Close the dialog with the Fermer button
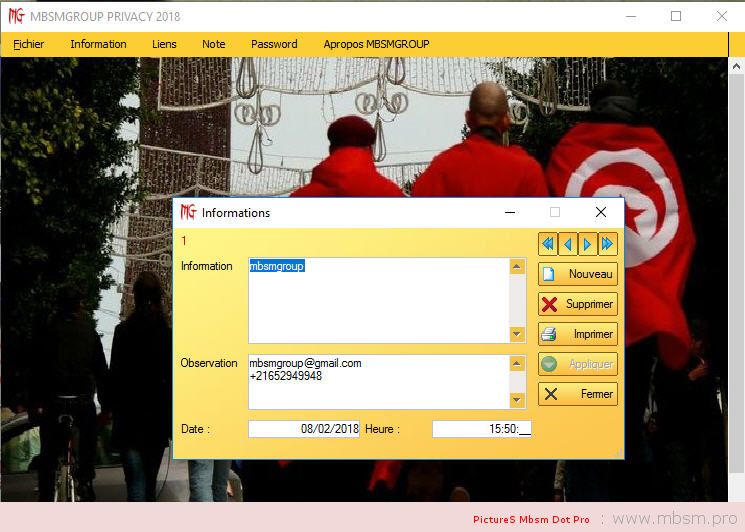This screenshot has height=532, width=745. tap(578, 394)
